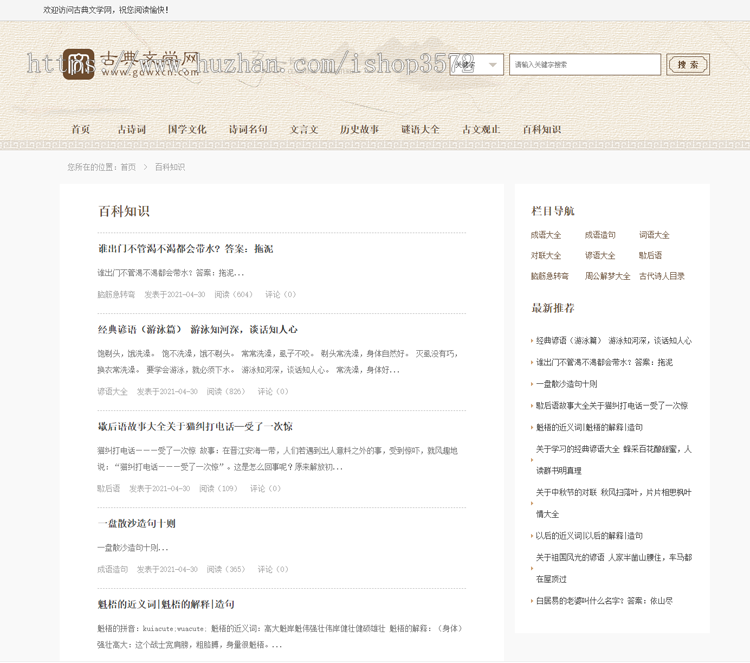Image resolution: width=750 pixels, height=663 pixels.
Task: Open 成语大全 in 栏目导航
Action: point(546,235)
